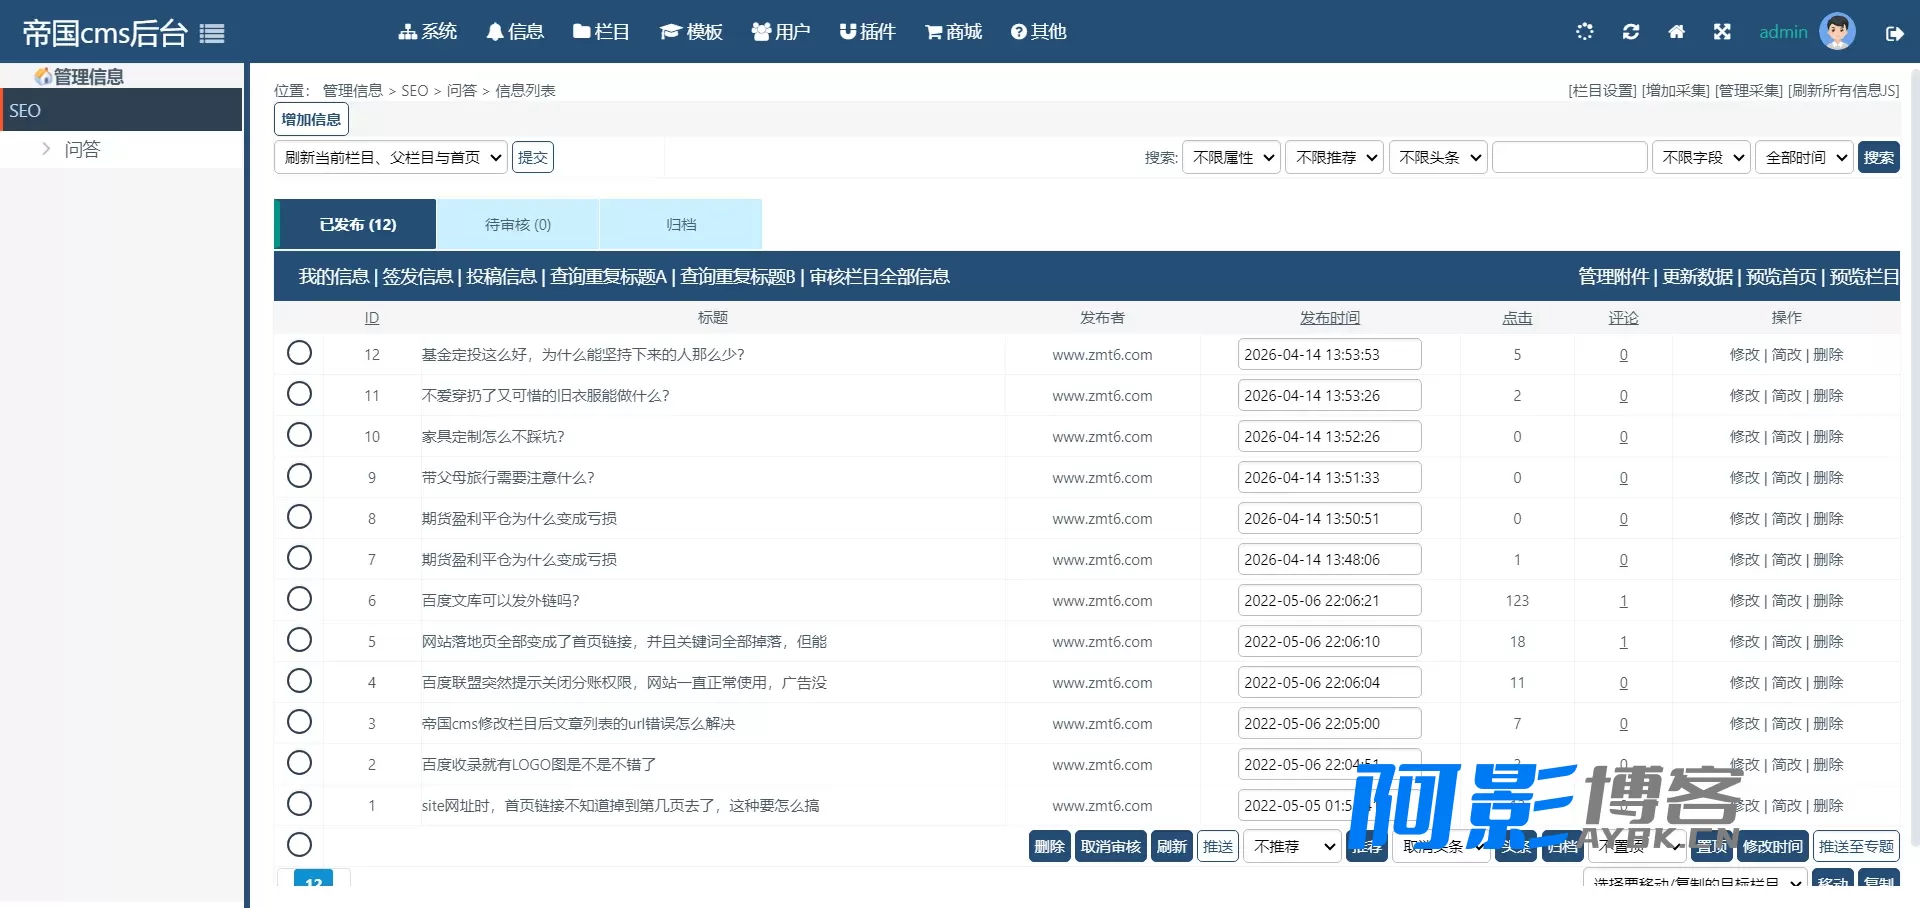The image size is (1920, 908).
Task: Click 修改 link for ID 10 row
Action: click(x=1744, y=437)
